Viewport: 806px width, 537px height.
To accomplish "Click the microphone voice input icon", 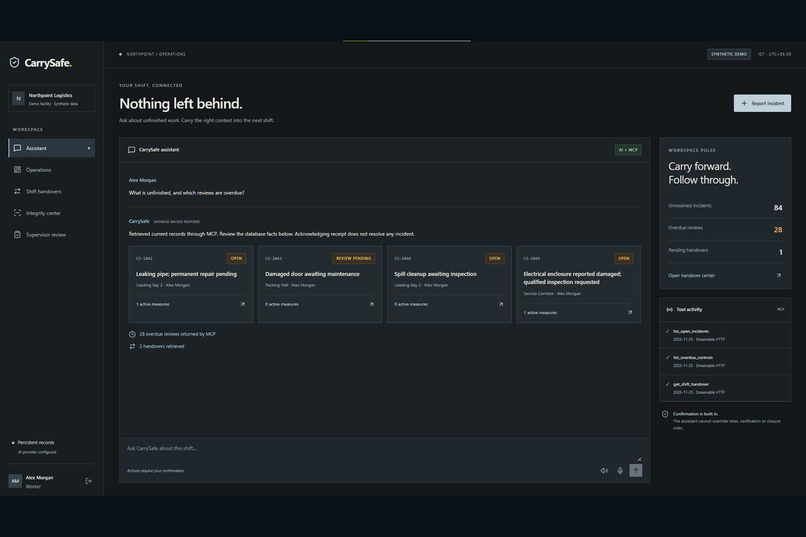I will point(620,471).
